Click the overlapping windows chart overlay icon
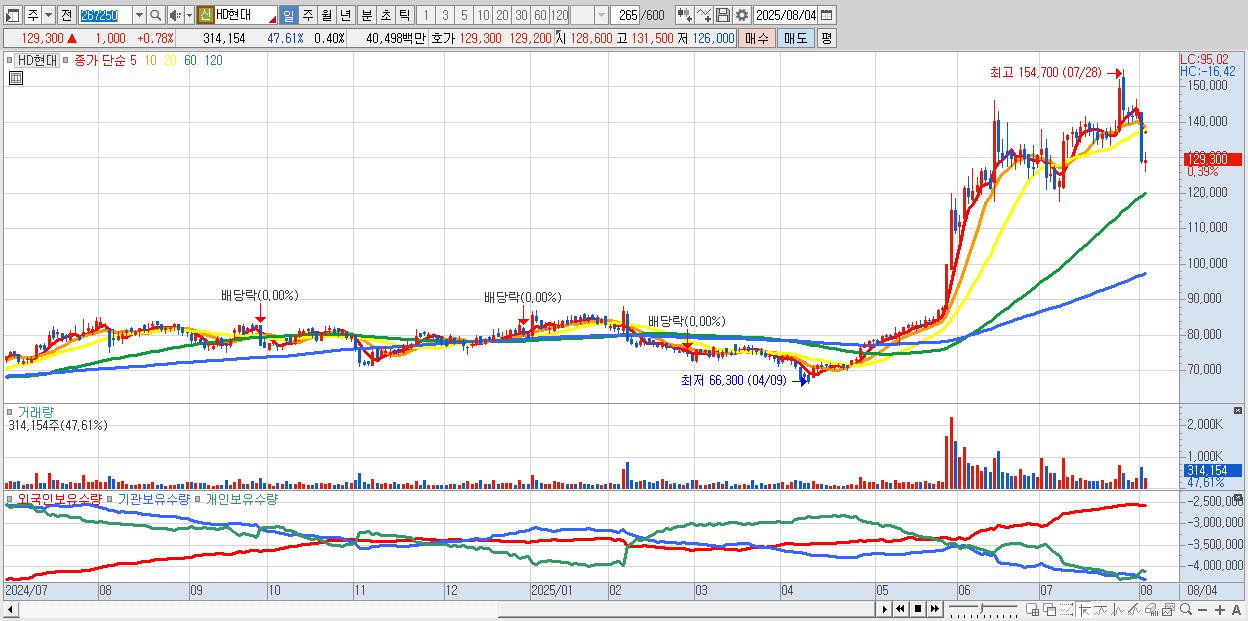The height and width of the screenshot is (621, 1248). pos(1049,610)
